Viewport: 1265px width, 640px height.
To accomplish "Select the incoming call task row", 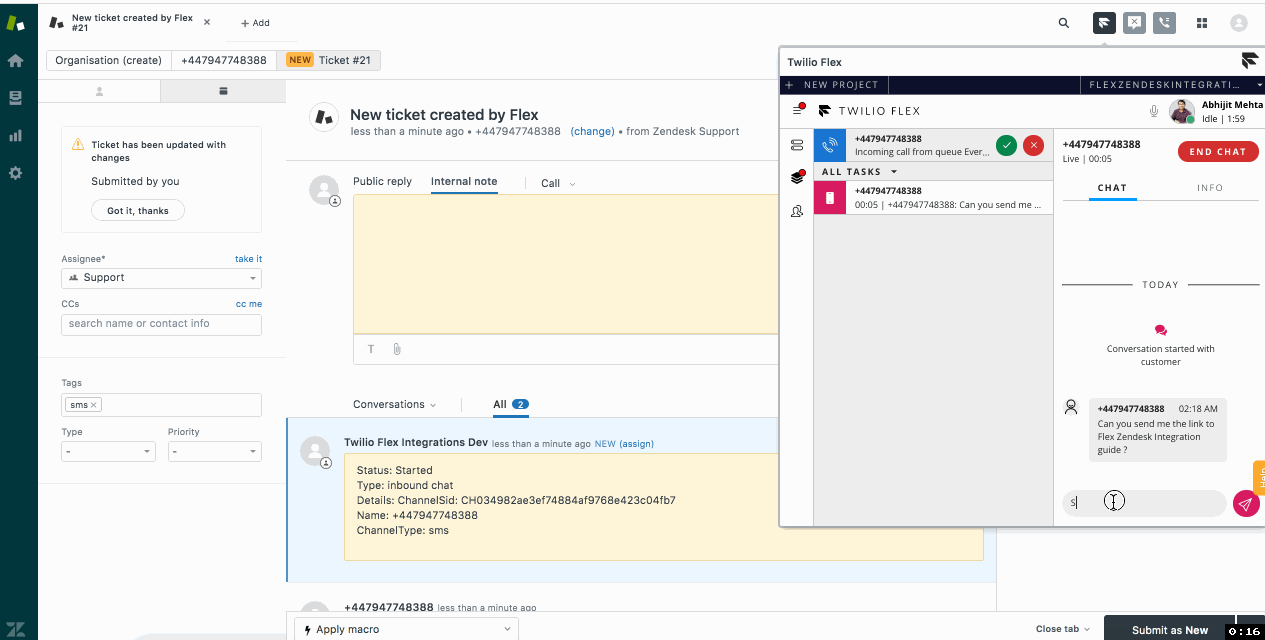I will point(933,145).
